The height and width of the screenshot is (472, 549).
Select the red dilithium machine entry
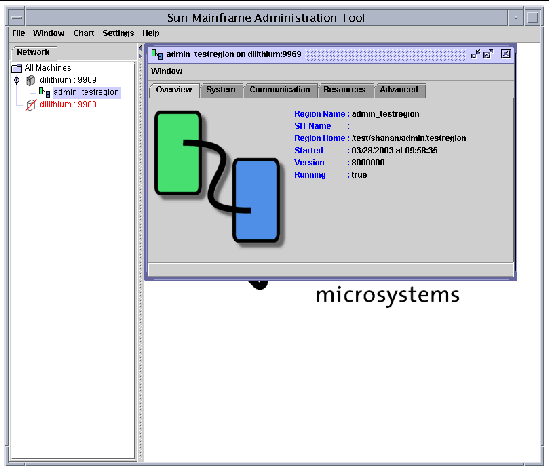(68, 104)
